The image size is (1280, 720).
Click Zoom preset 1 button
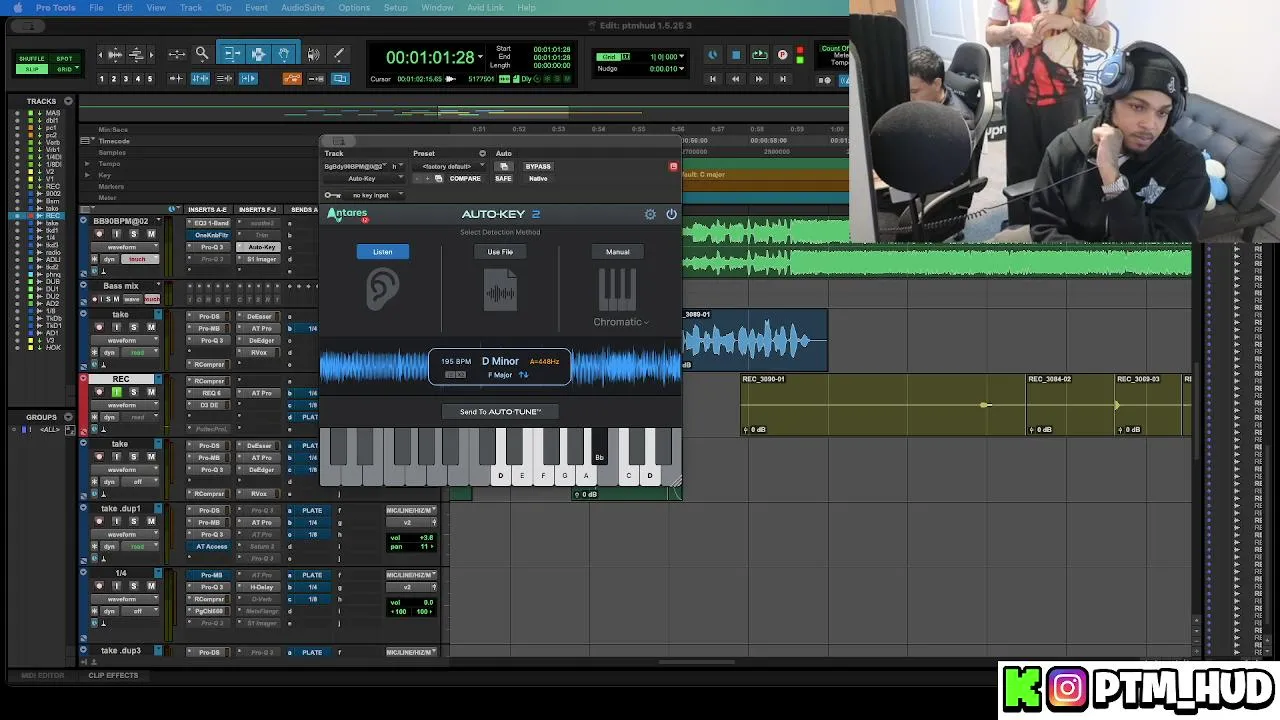click(101, 79)
